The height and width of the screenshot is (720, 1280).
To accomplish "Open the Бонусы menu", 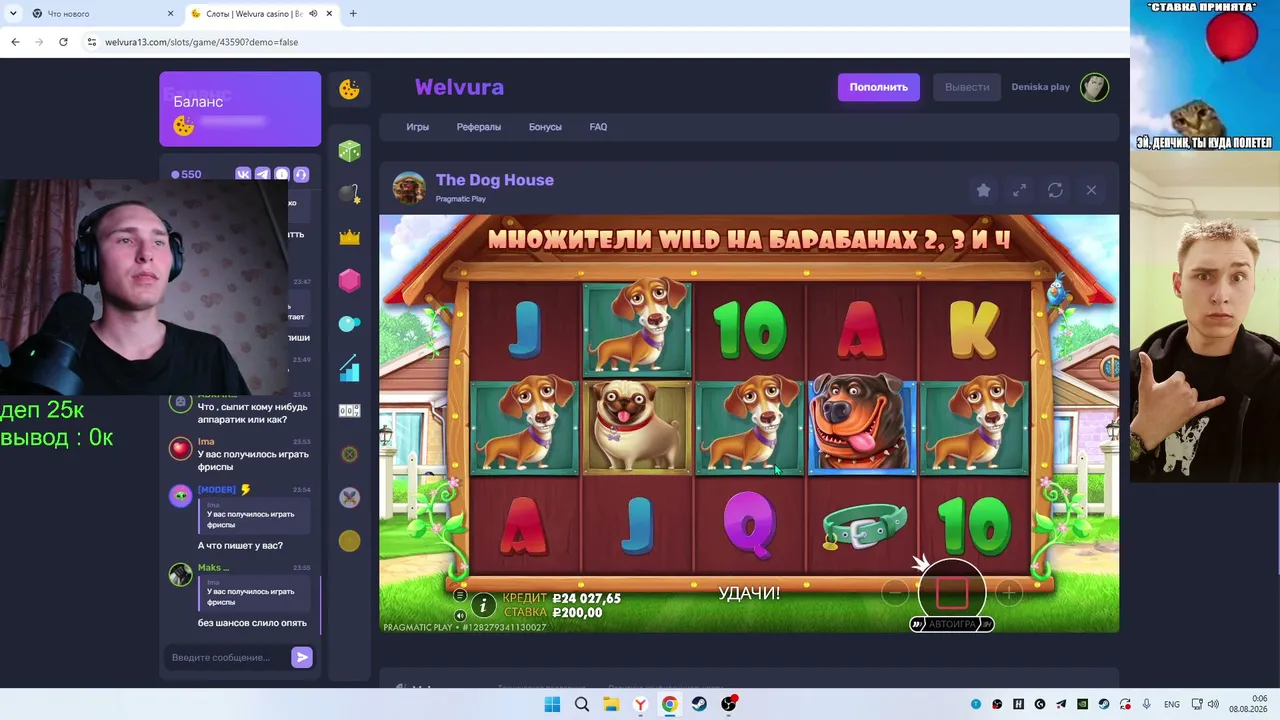I will point(545,127).
